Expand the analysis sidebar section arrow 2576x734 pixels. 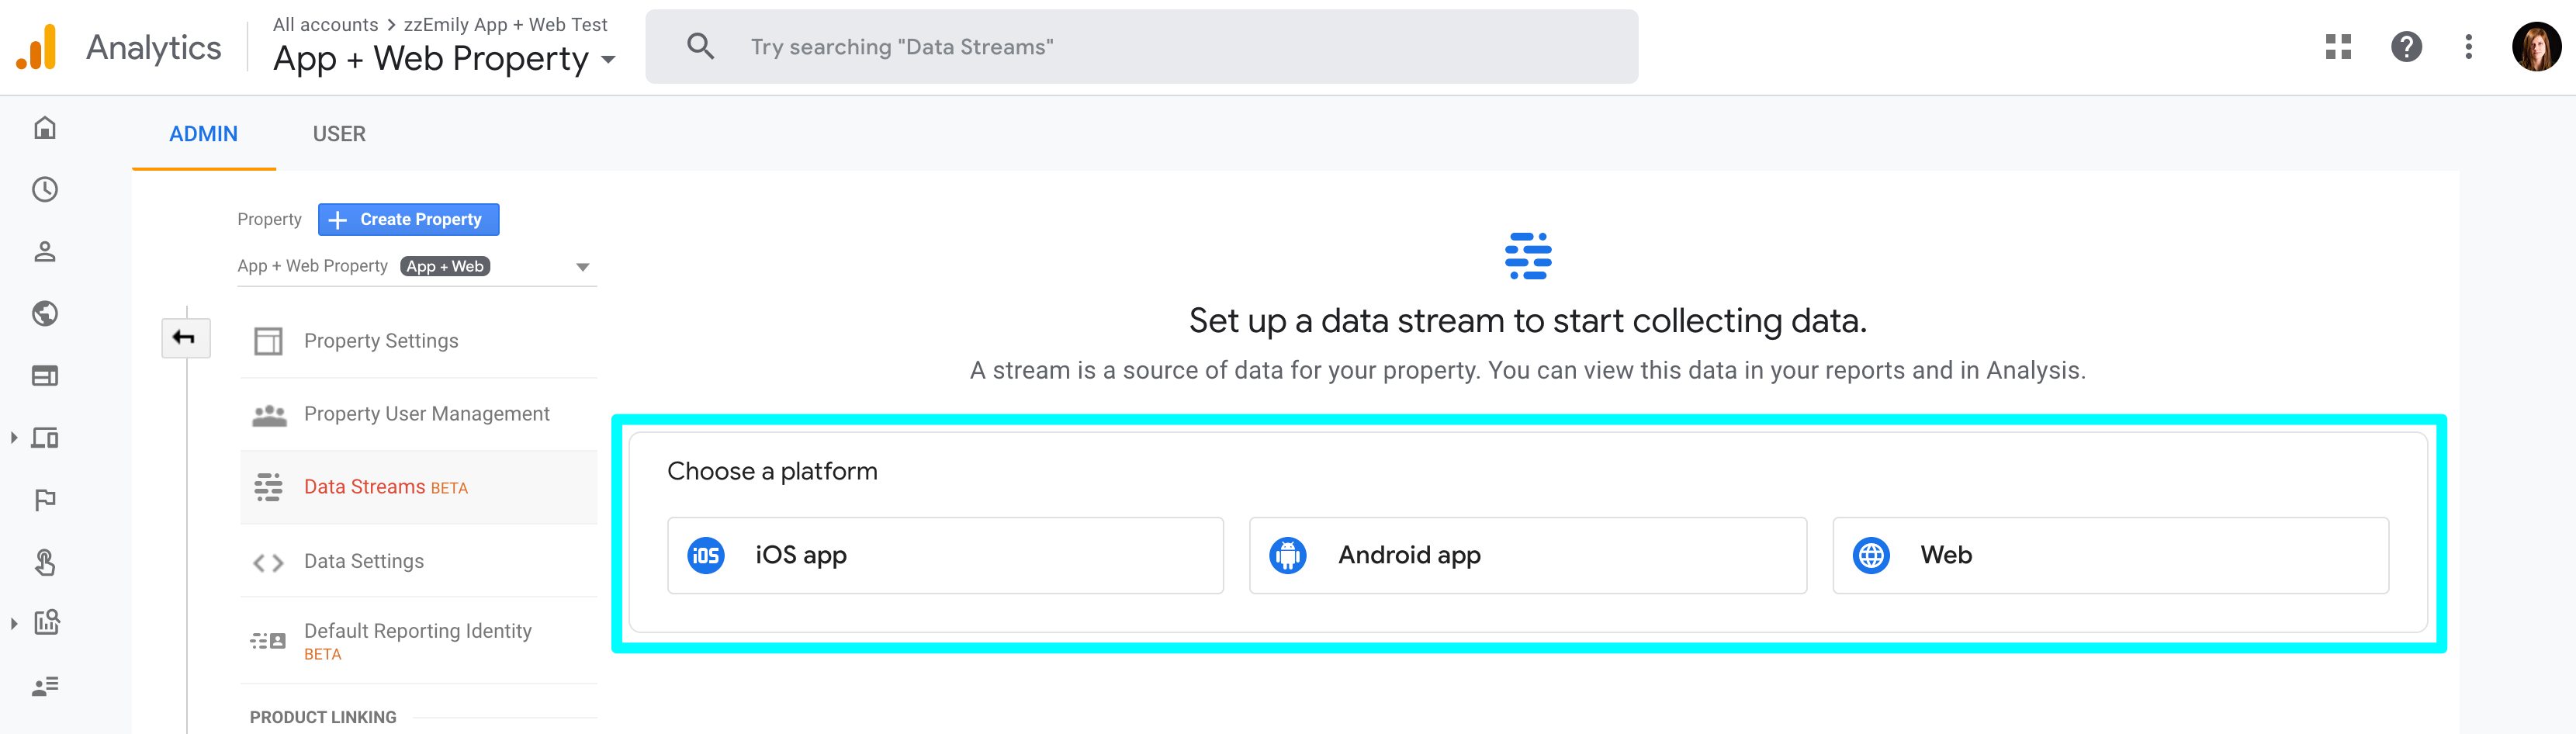coord(14,624)
